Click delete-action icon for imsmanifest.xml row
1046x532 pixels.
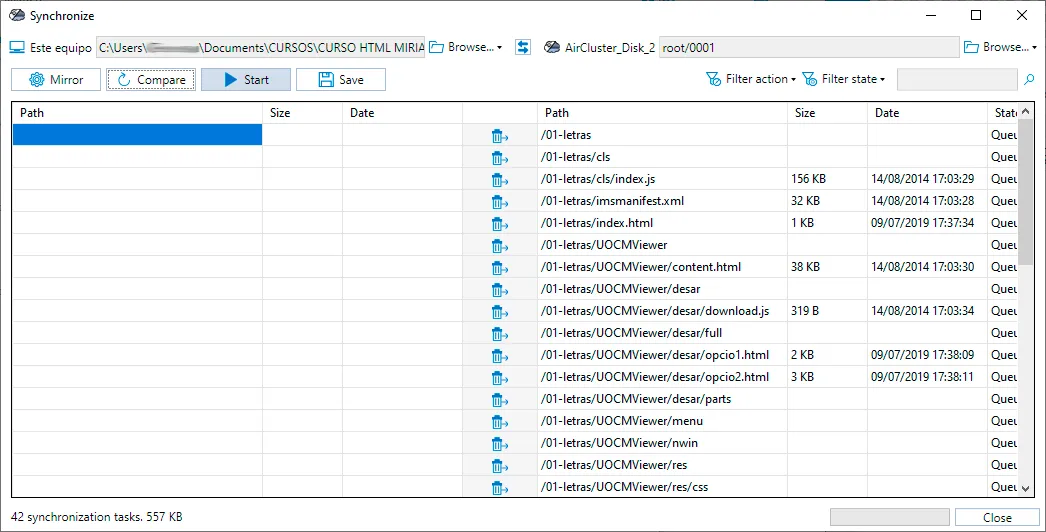click(500, 202)
